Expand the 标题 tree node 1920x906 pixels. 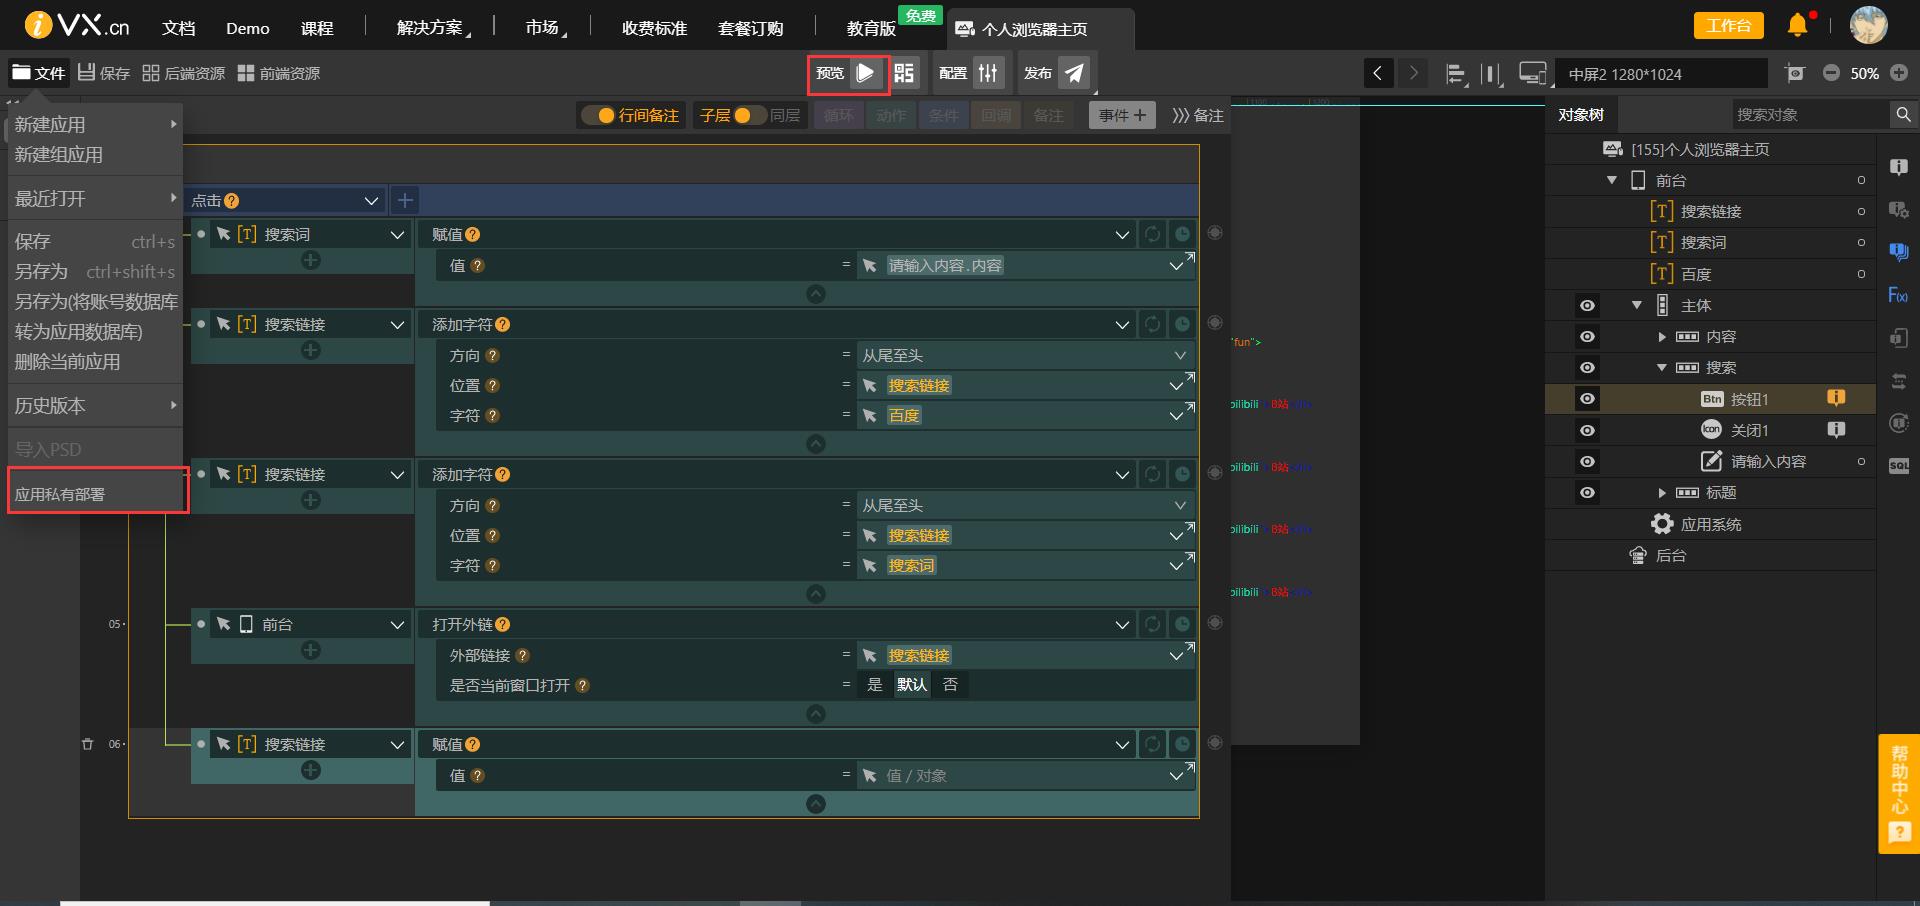click(1662, 492)
